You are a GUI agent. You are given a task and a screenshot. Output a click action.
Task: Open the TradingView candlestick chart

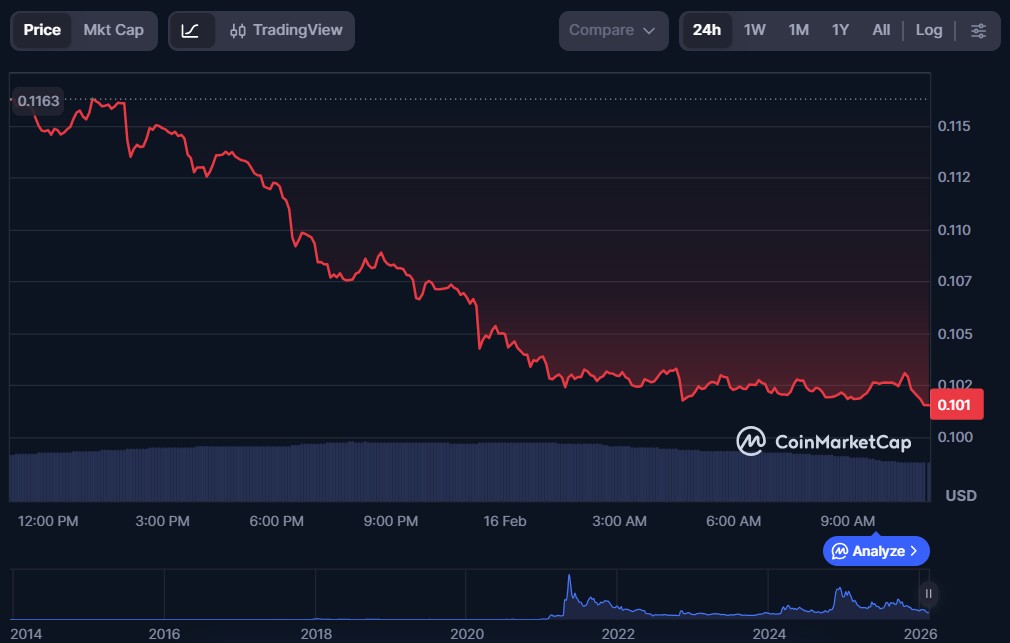(x=285, y=30)
